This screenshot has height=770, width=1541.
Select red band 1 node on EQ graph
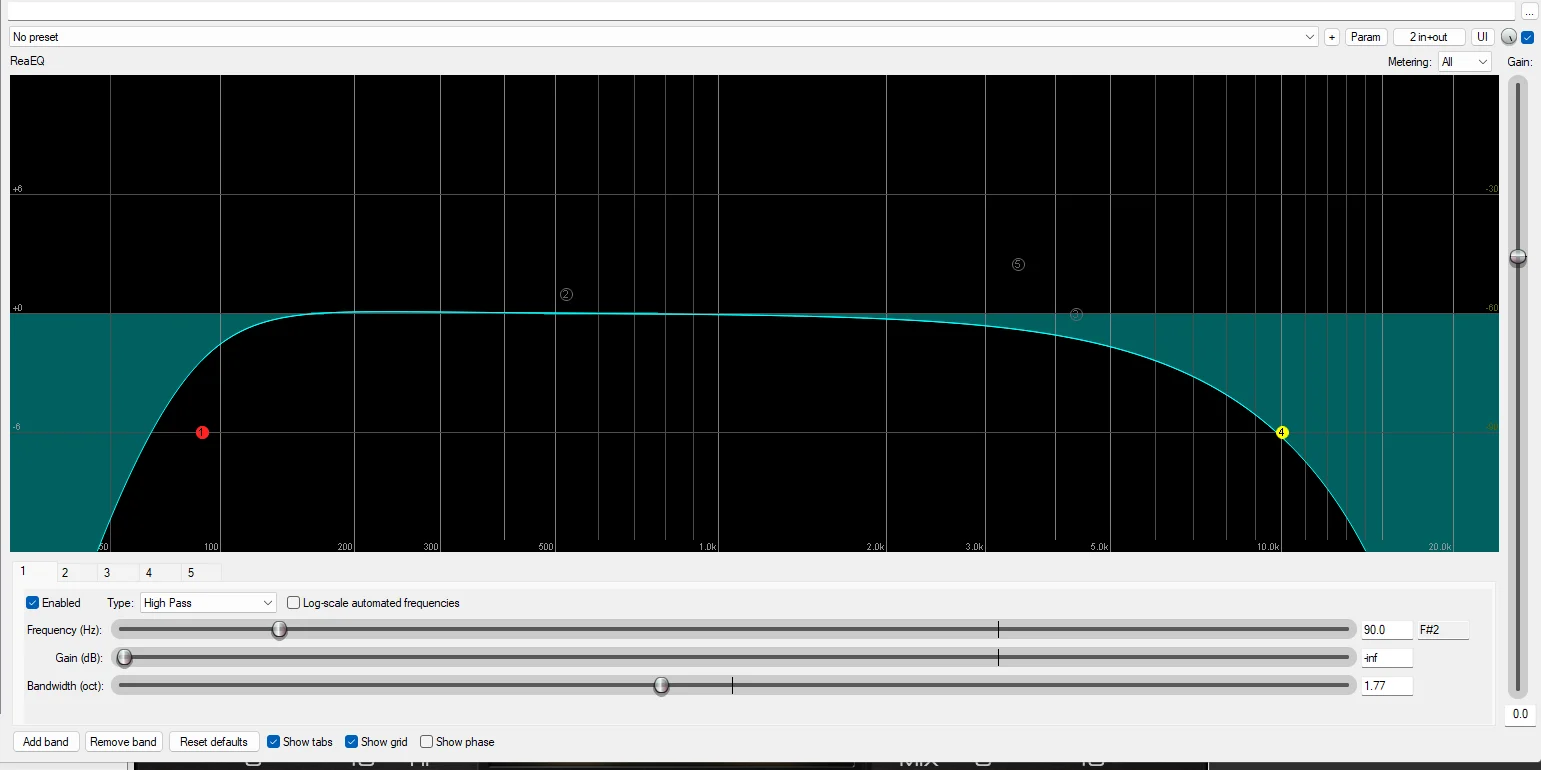[202, 433]
